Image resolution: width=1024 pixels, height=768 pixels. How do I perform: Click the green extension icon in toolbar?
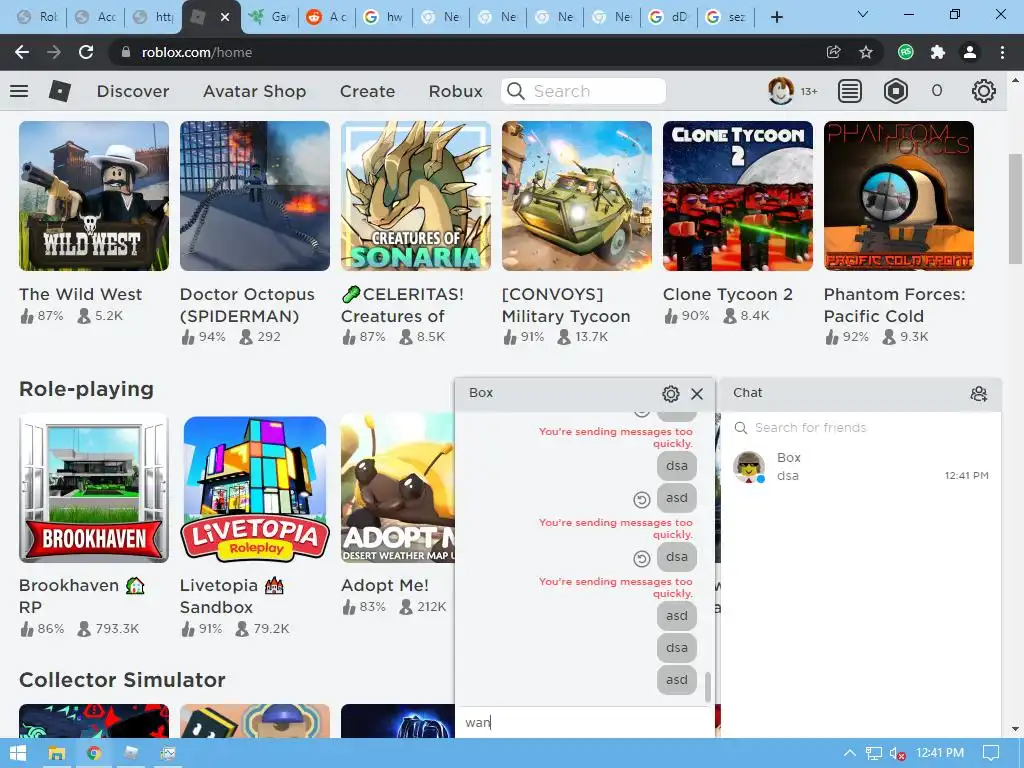[x=905, y=52]
